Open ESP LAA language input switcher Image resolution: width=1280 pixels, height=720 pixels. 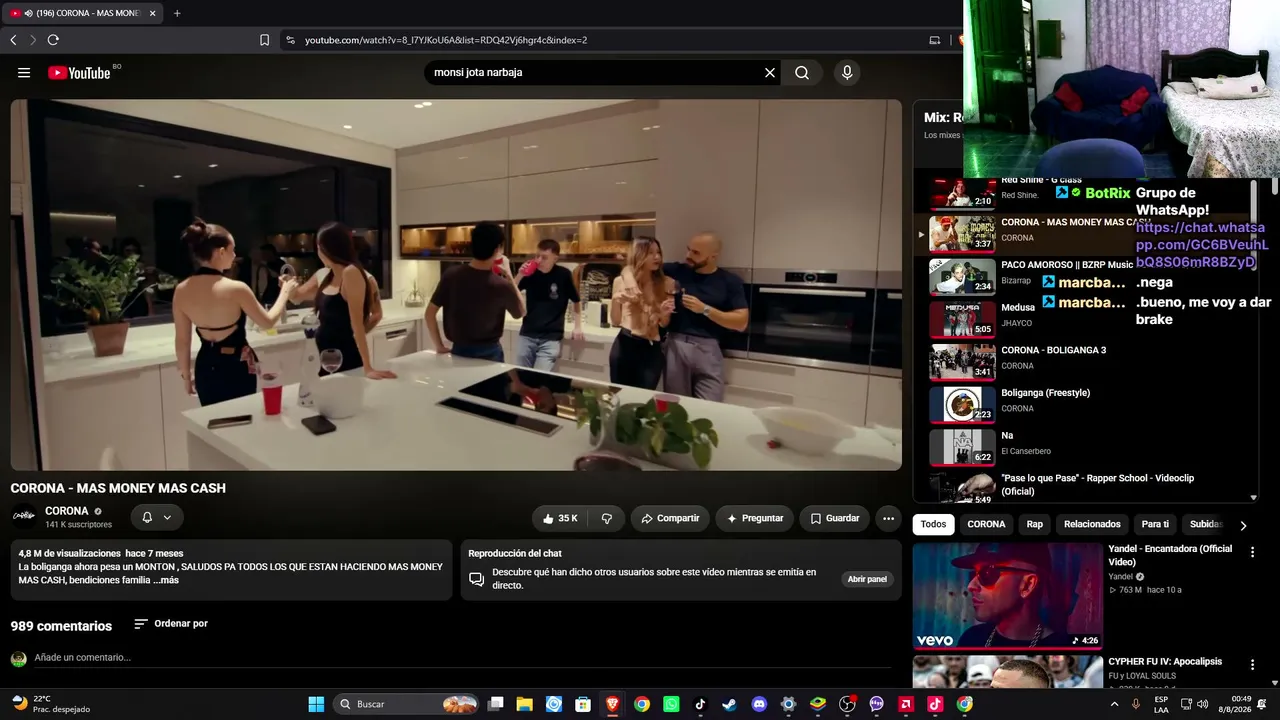(x=1161, y=704)
